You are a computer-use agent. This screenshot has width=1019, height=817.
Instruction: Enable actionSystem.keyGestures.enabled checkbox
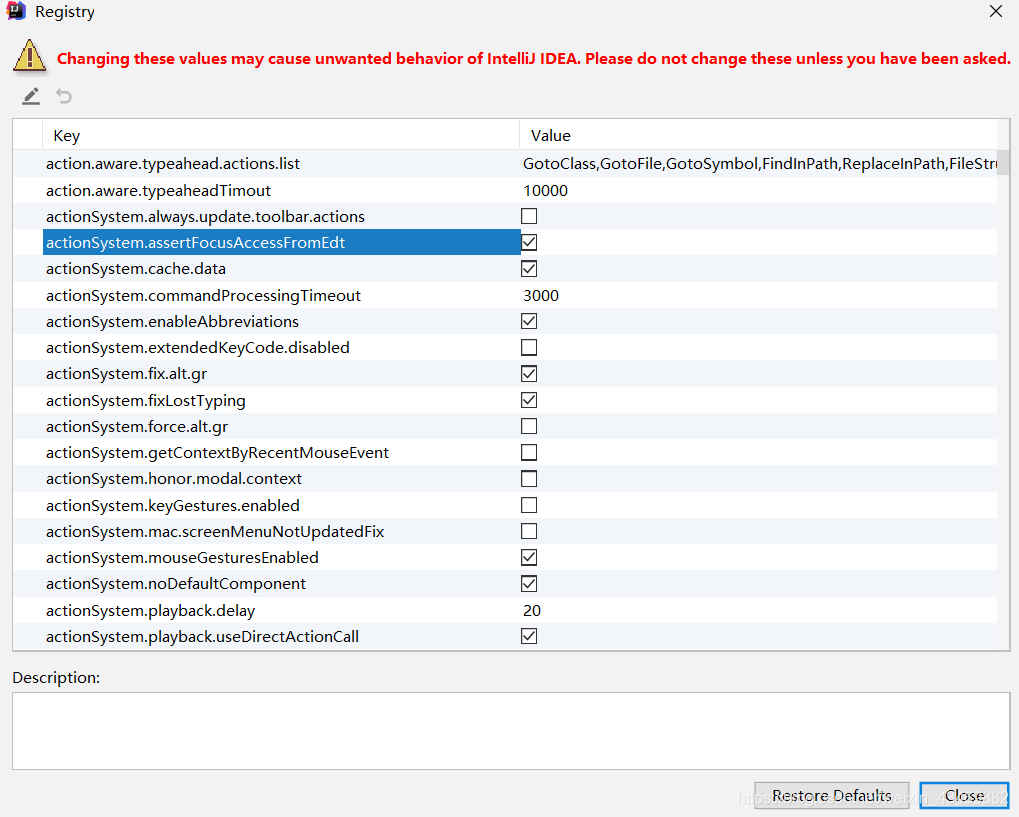tap(529, 505)
